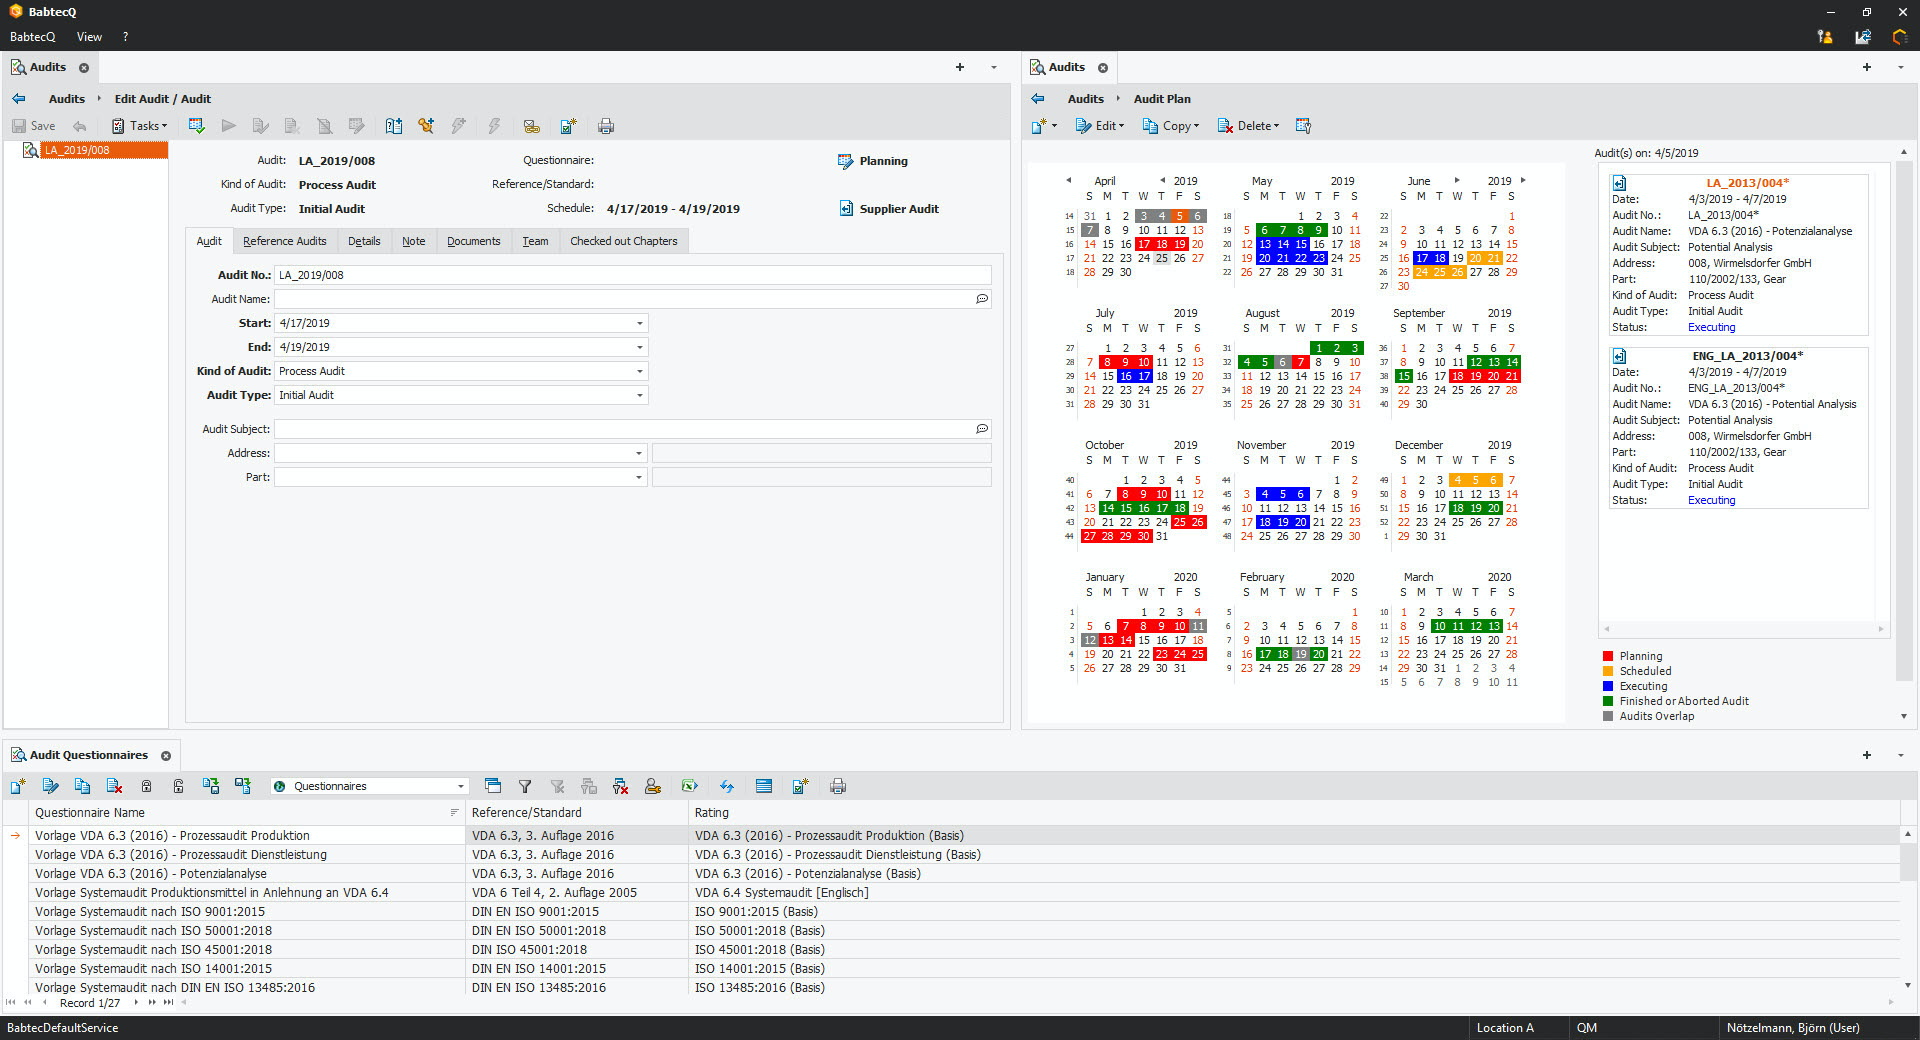Click the list view icon in questionnaire toolbar
Viewport: 1920px width, 1040px height.
(x=764, y=786)
